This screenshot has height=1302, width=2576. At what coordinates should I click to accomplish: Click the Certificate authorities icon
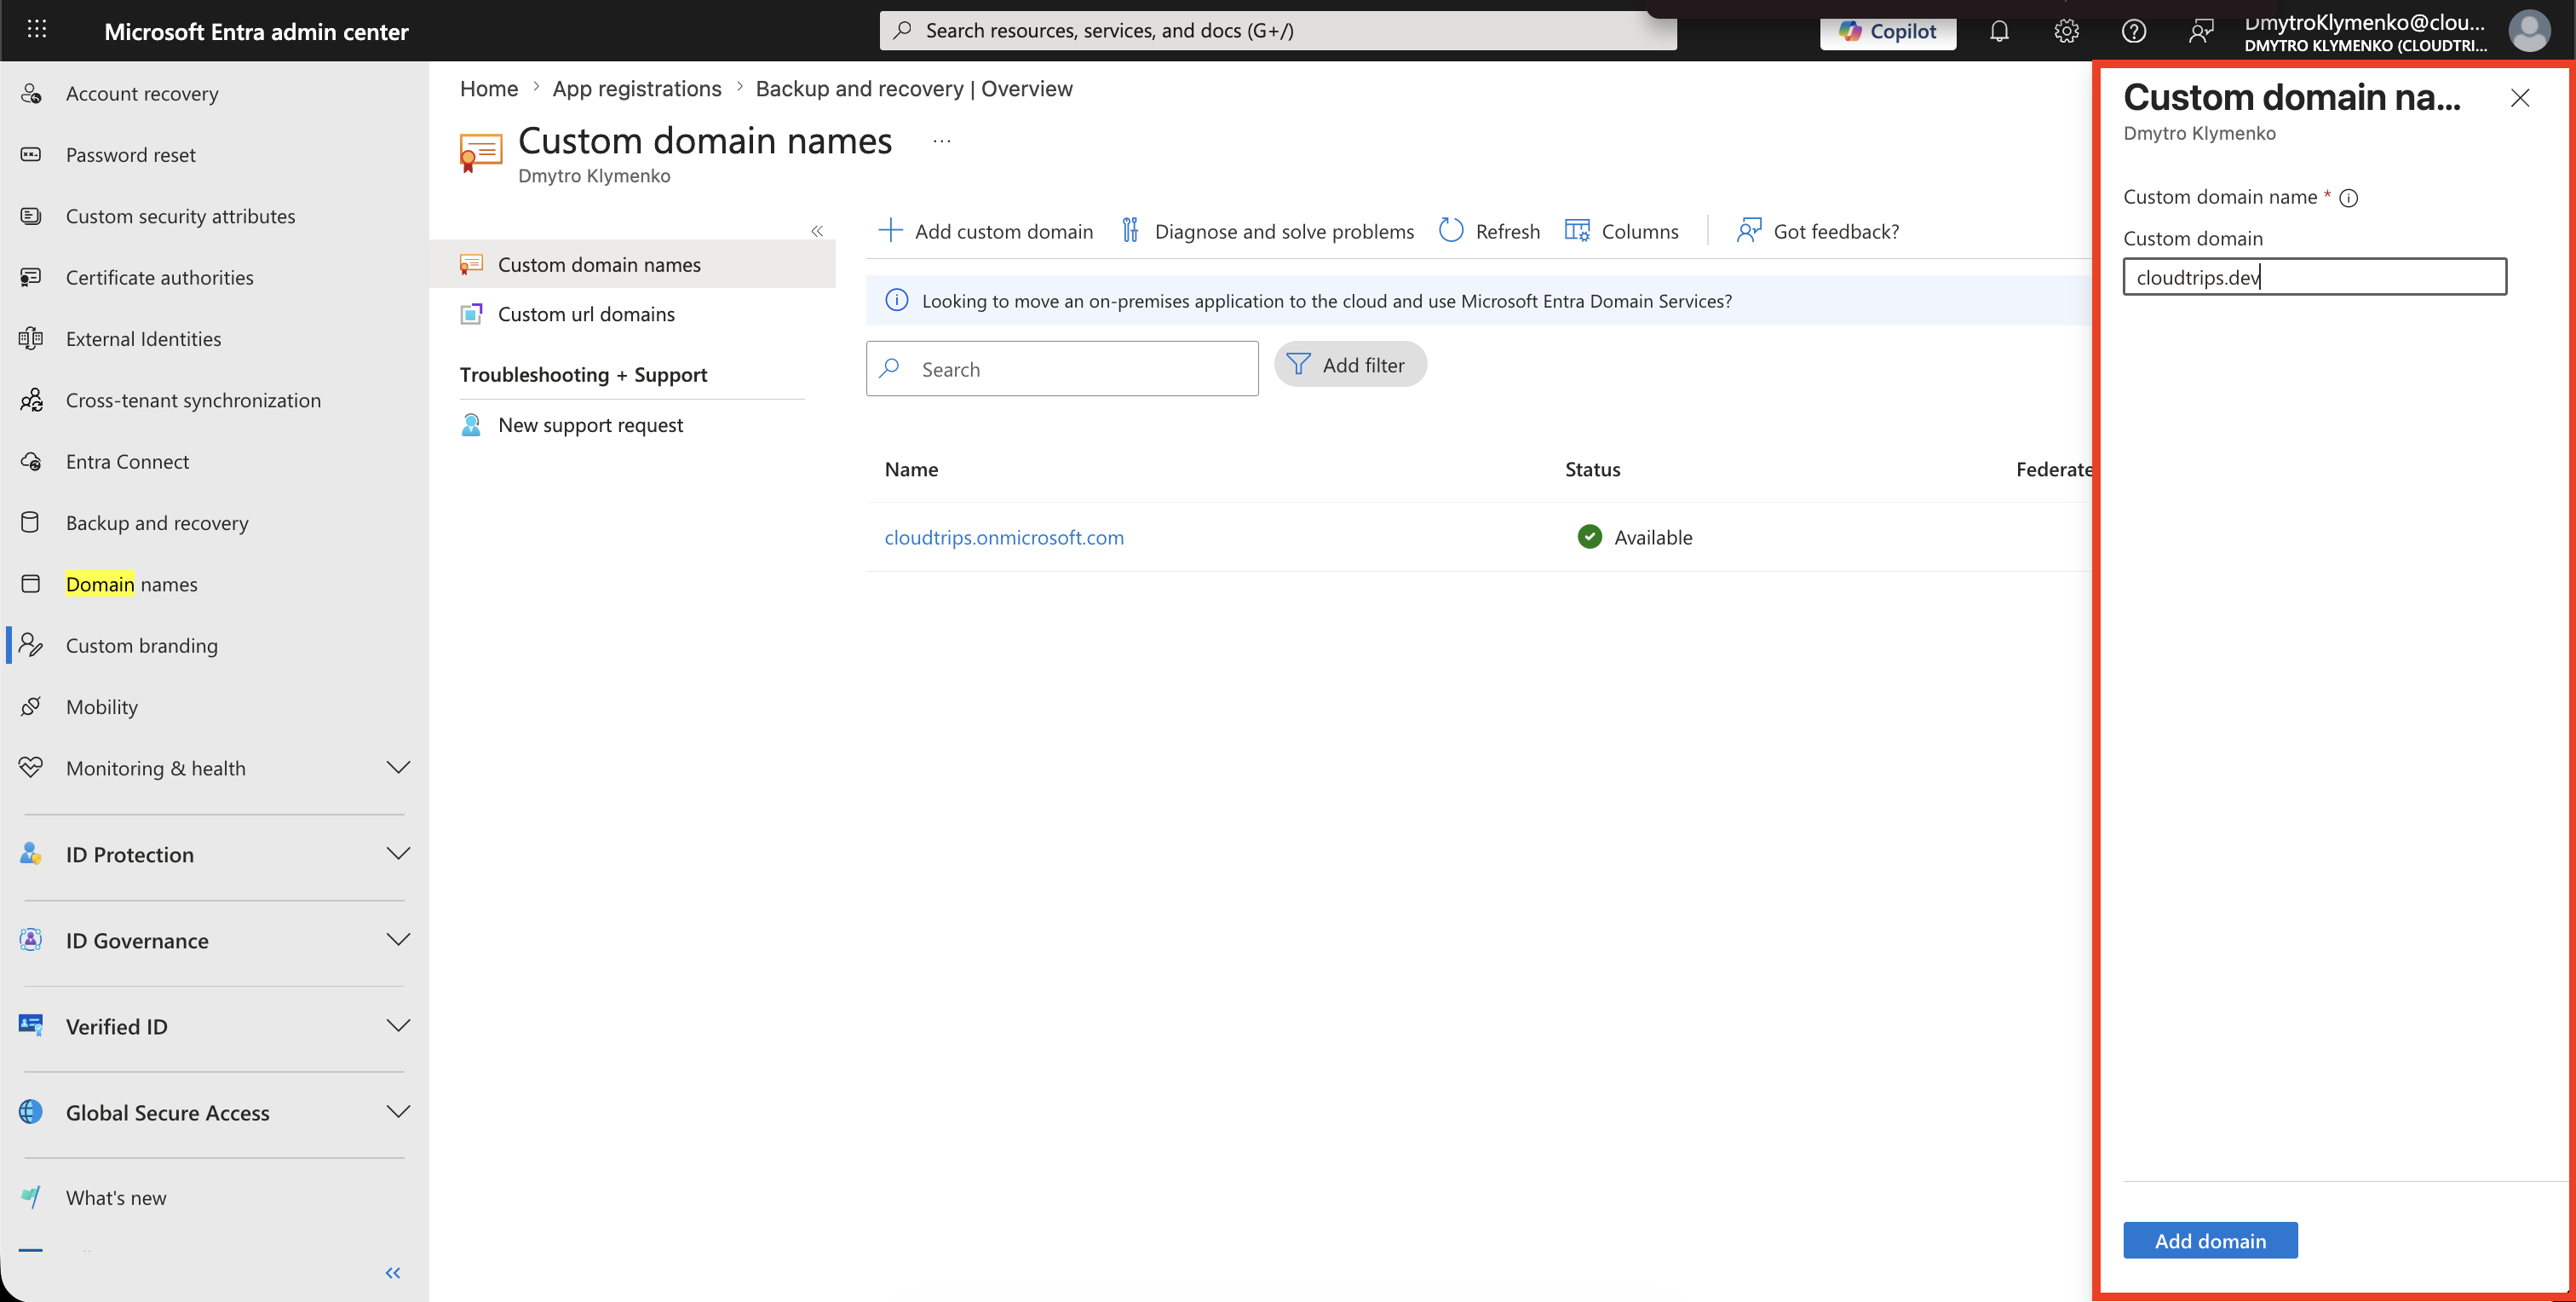coord(31,277)
